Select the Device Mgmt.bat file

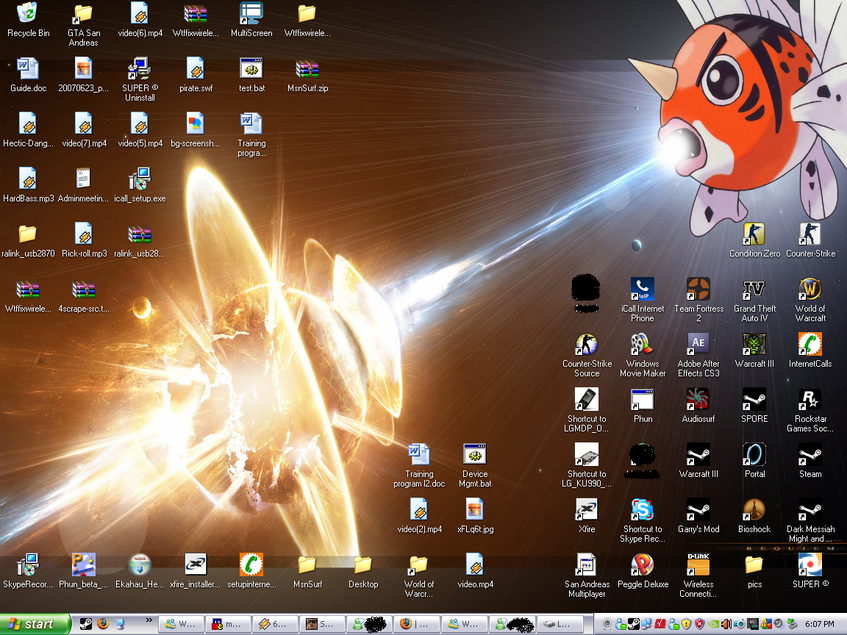click(x=475, y=465)
